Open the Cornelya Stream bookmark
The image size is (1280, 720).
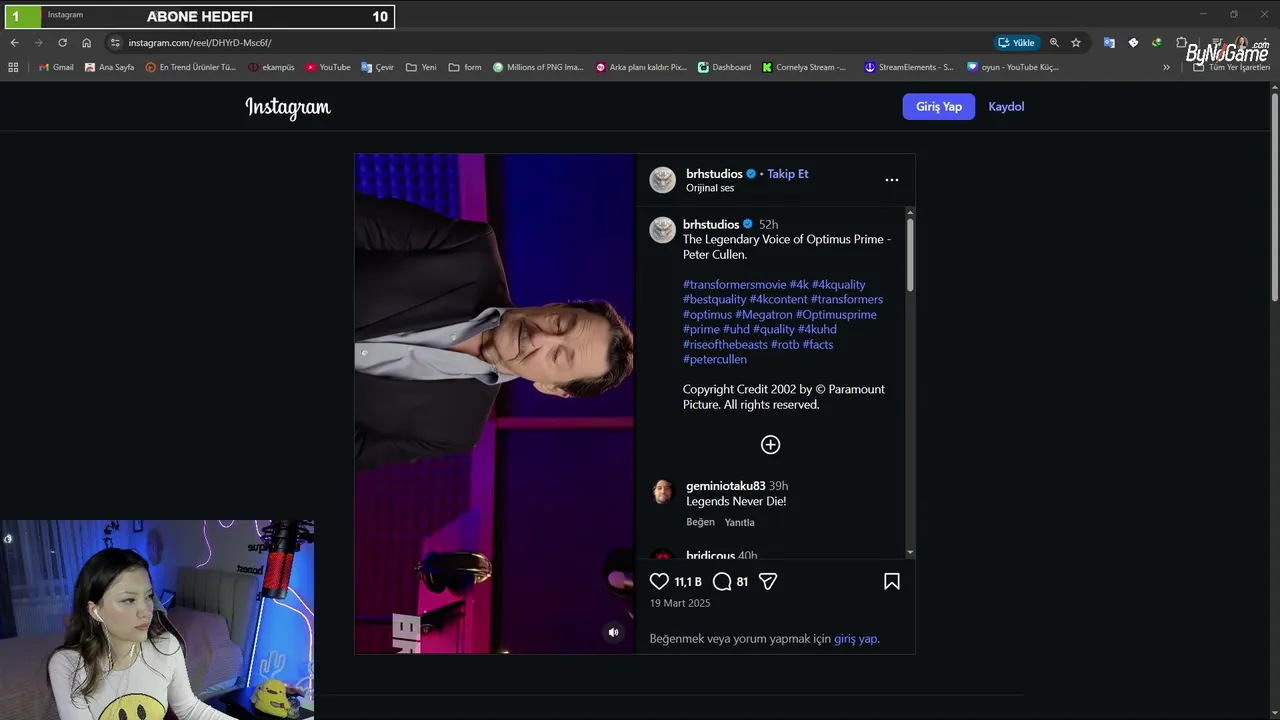tap(804, 67)
